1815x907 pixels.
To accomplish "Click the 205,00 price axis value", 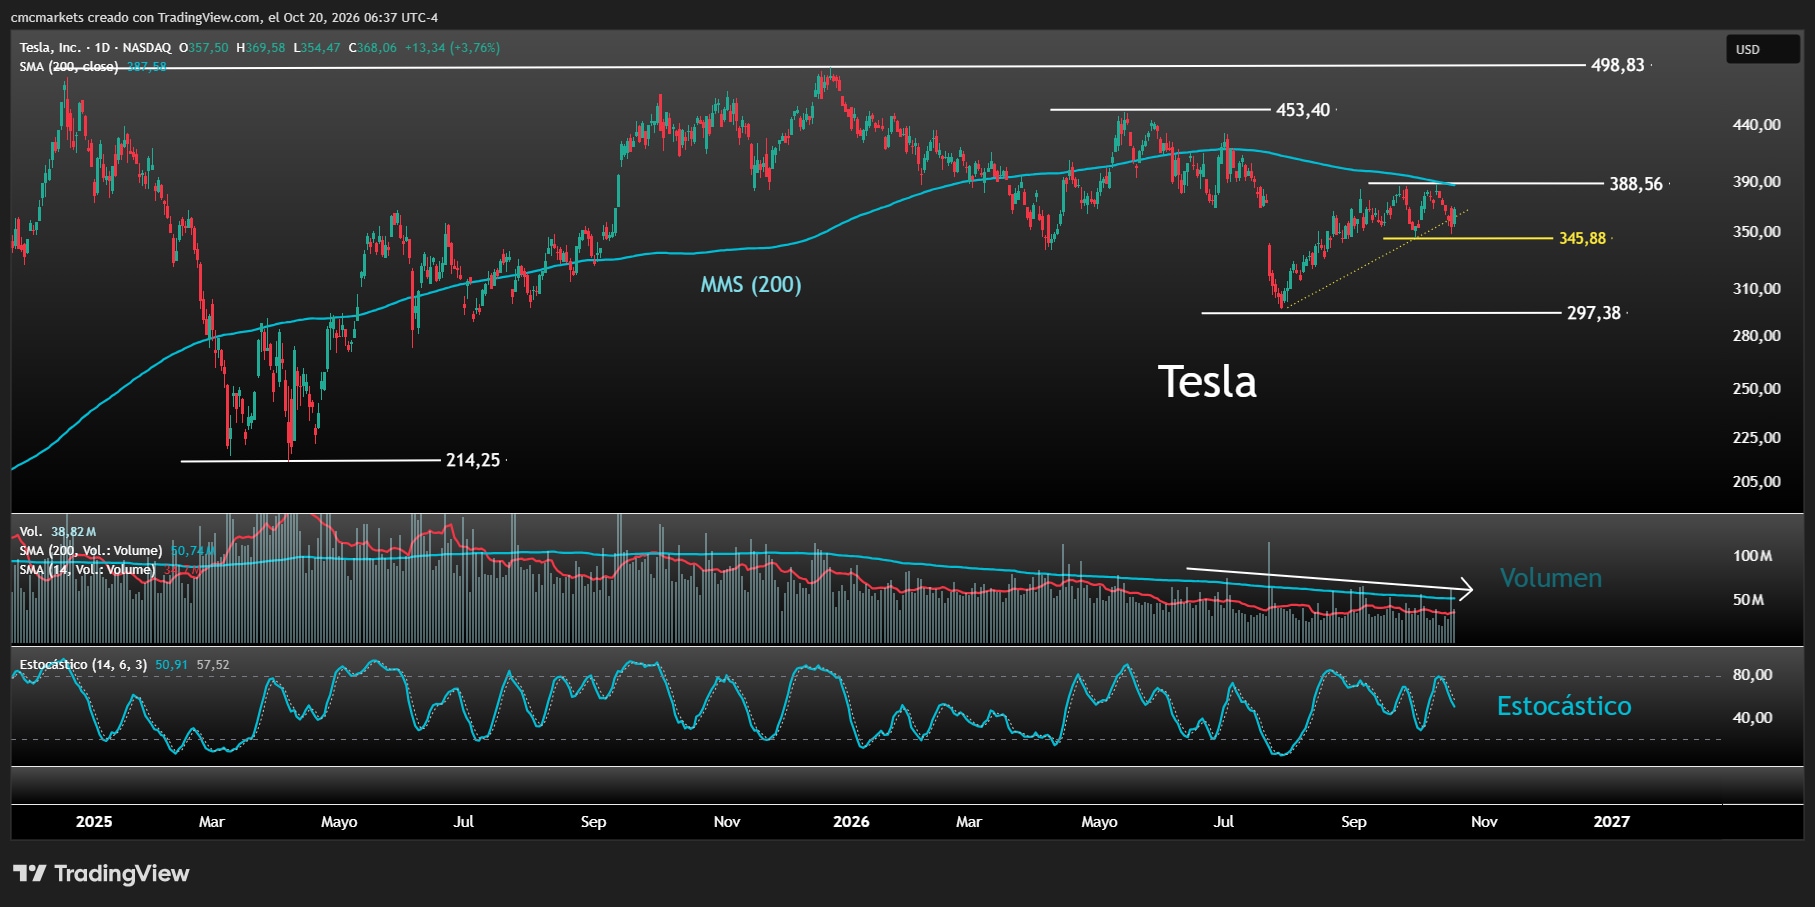I will click(1757, 482).
